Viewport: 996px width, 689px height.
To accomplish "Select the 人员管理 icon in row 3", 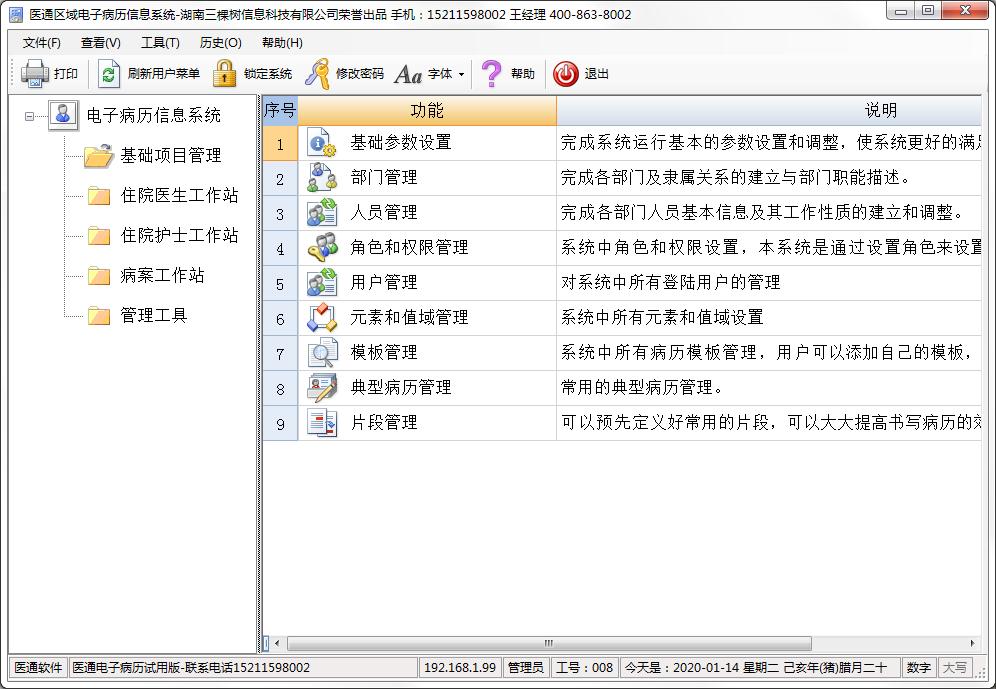I will (x=321, y=212).
